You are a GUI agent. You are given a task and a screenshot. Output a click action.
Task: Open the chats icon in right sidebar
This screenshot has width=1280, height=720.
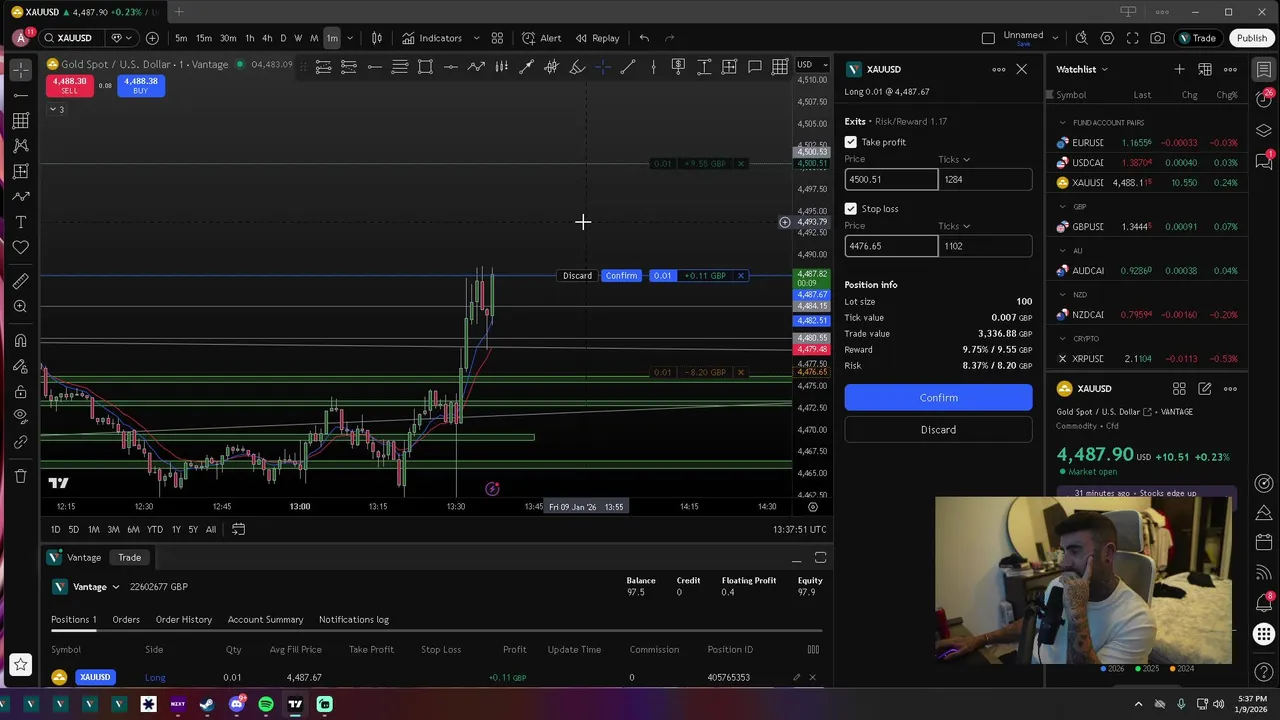tap(1264, 160)
